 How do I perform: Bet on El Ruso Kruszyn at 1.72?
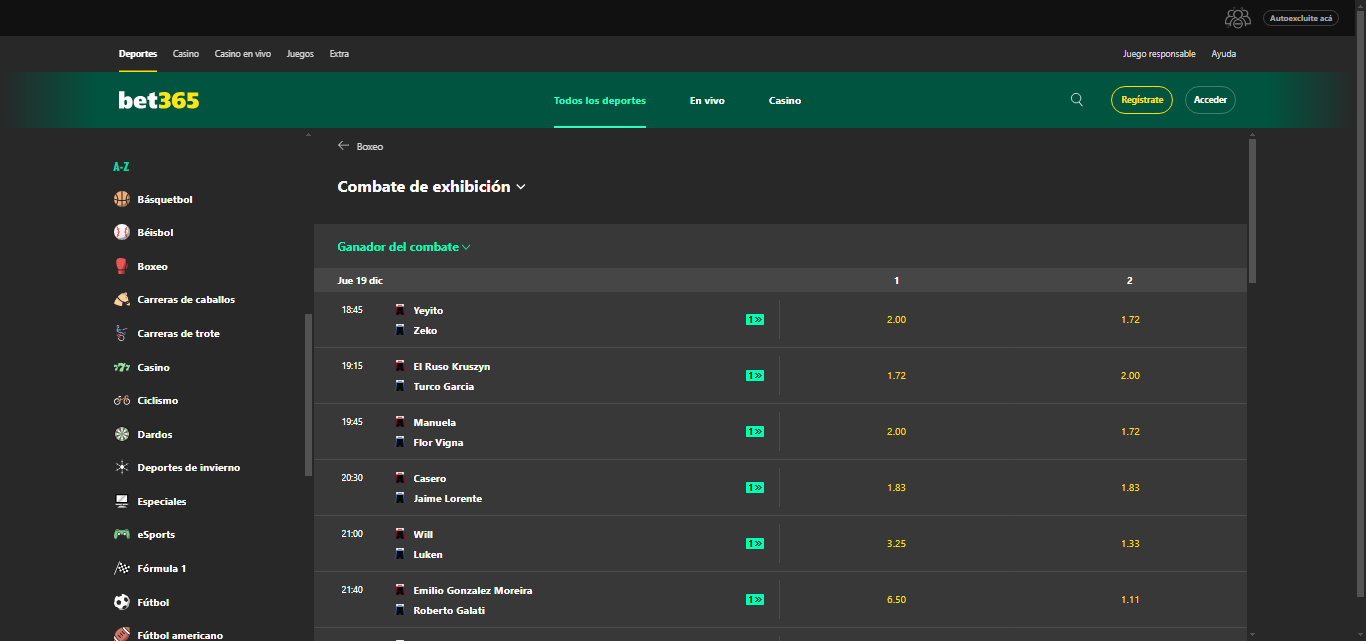896,376
